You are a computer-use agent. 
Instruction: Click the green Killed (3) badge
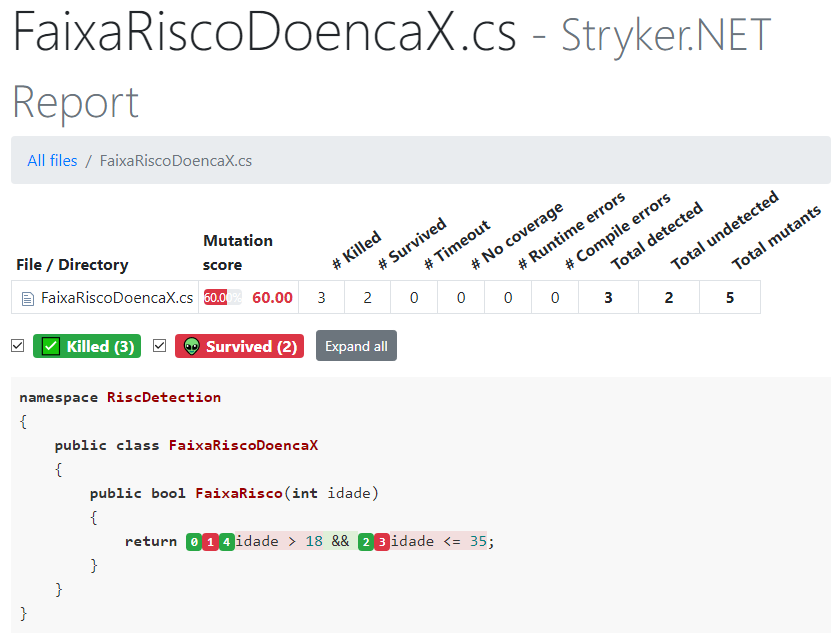[87, 346]
